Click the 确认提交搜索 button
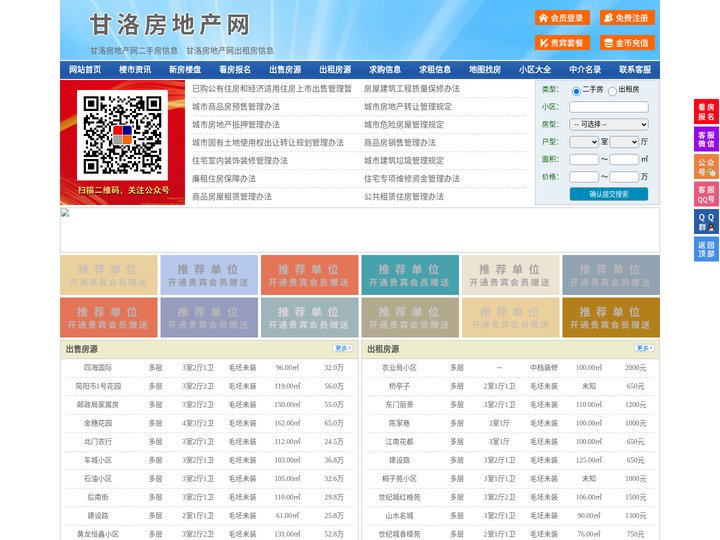 click(x=609, y=194)
